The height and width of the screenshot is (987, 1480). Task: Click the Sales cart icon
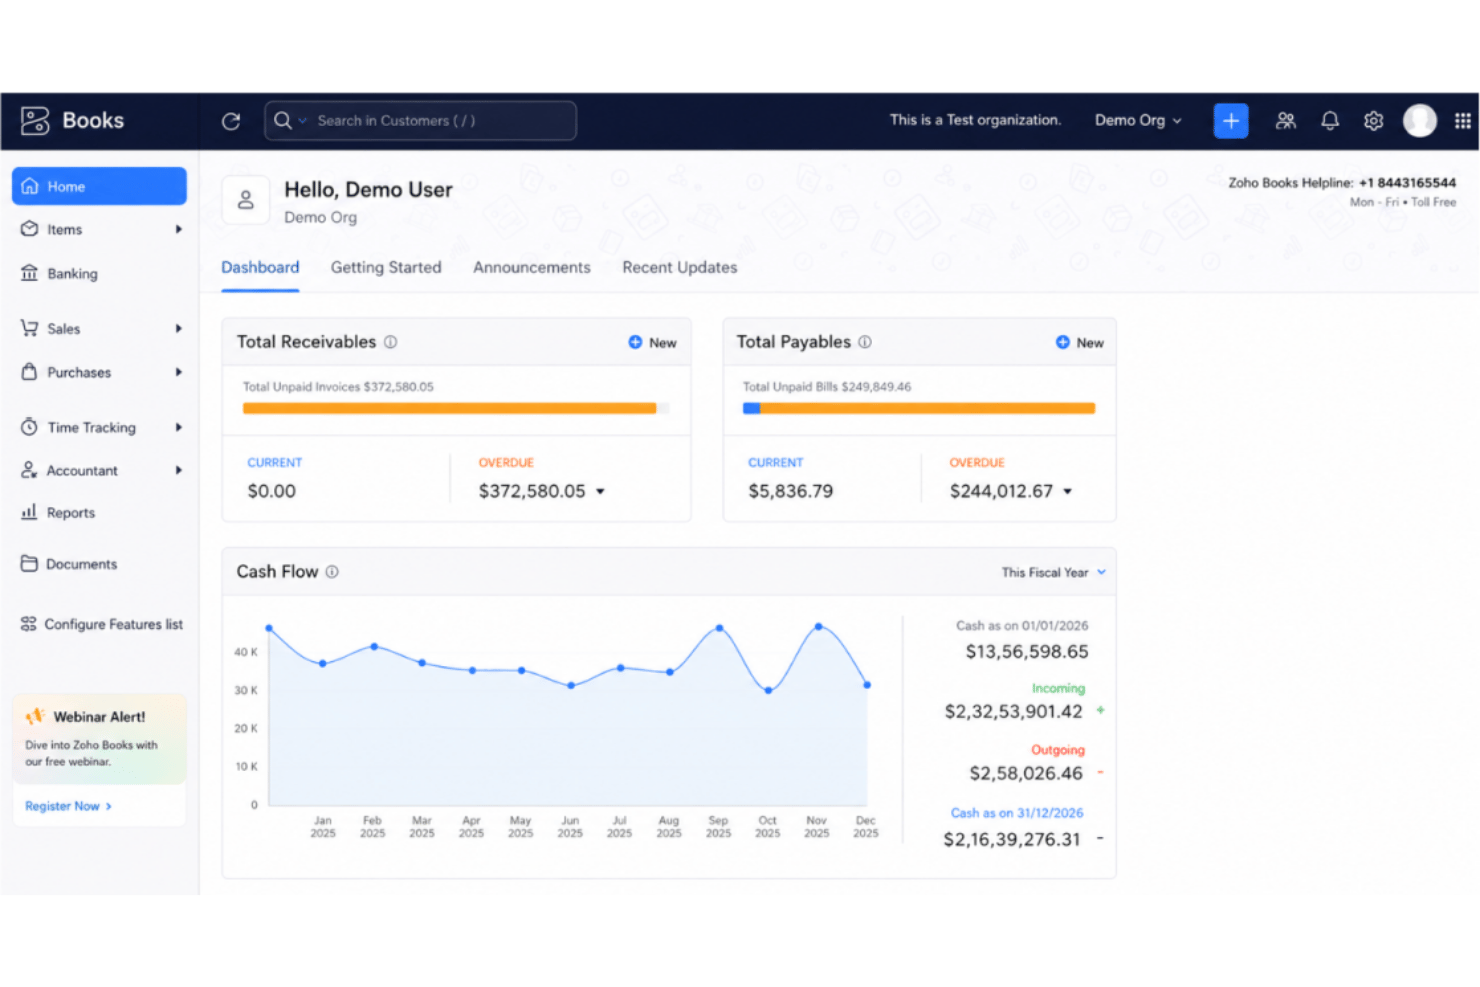pyautogui.click(x=29, y=328)
